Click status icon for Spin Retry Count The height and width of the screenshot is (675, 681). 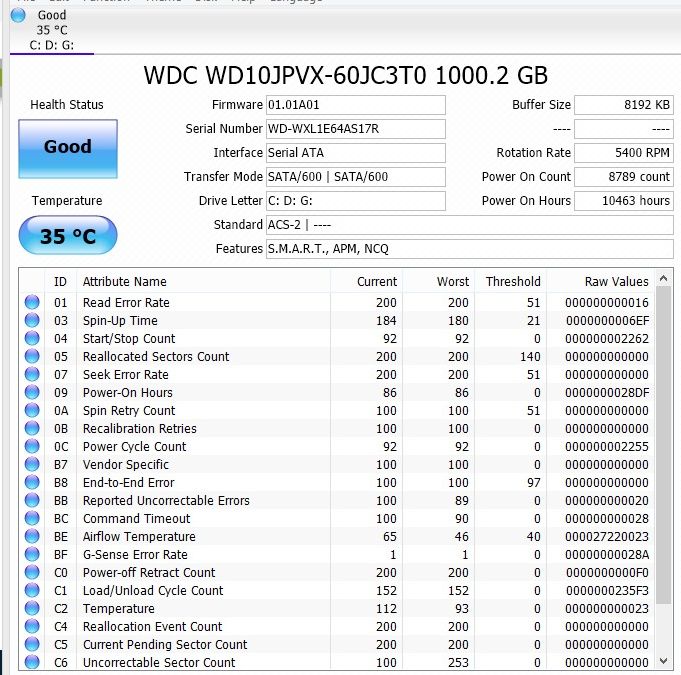(32, 410)
